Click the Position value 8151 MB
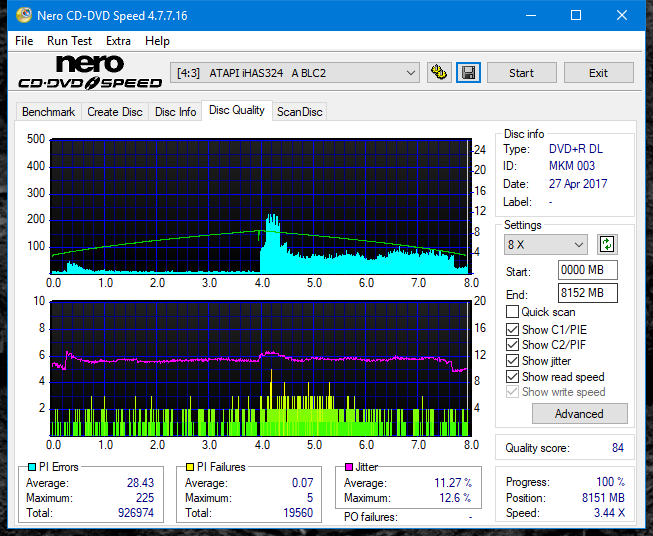This screenshot has width=653, height=536. point(603,498)
